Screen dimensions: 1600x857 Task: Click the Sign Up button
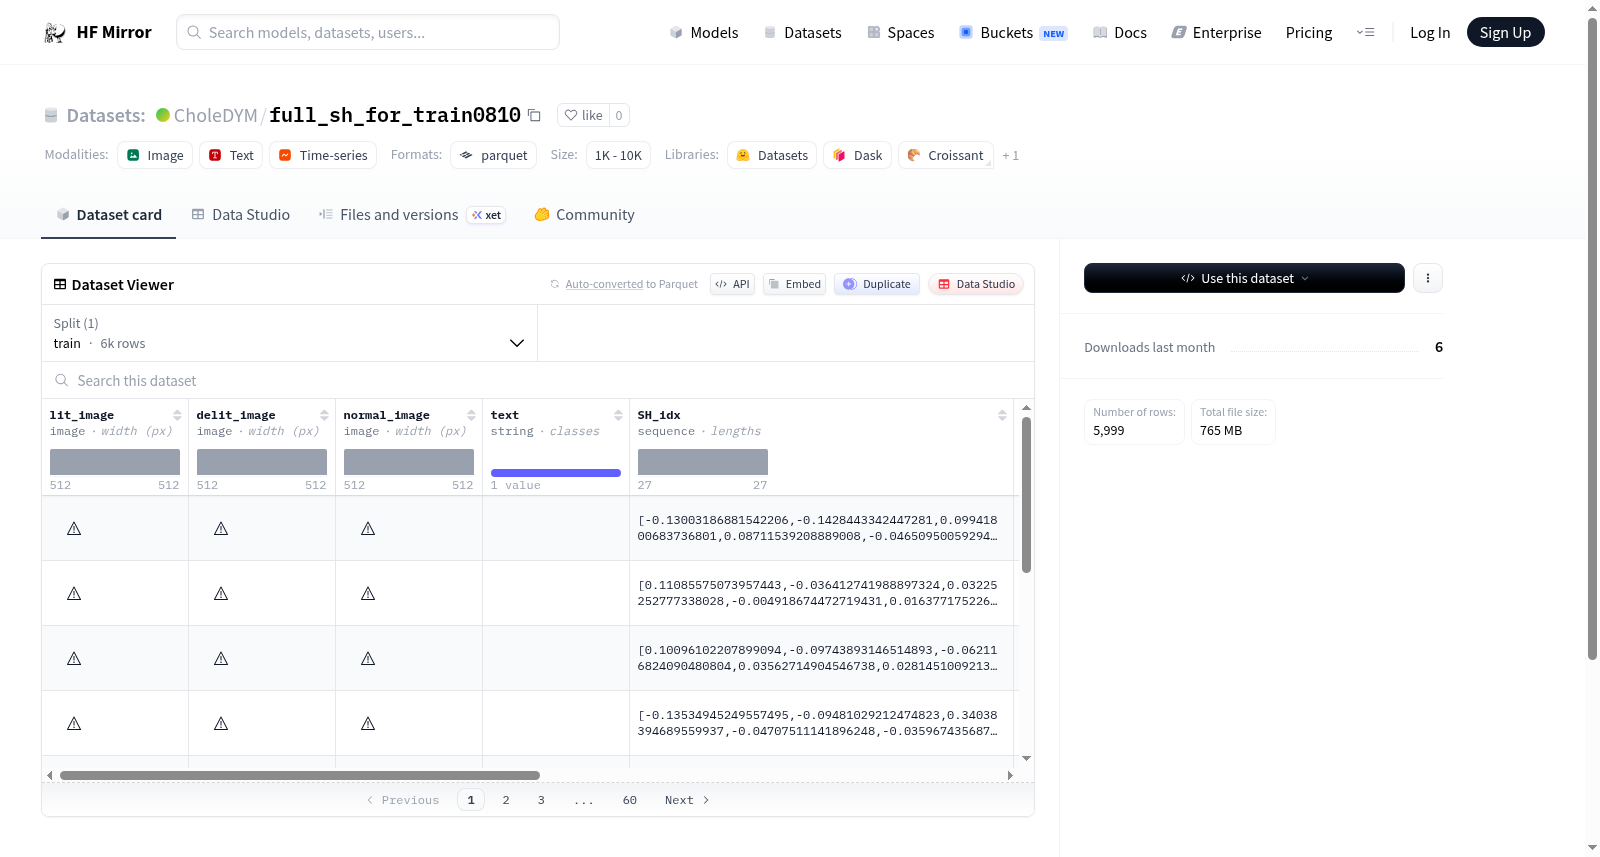tap(1505, 32)
